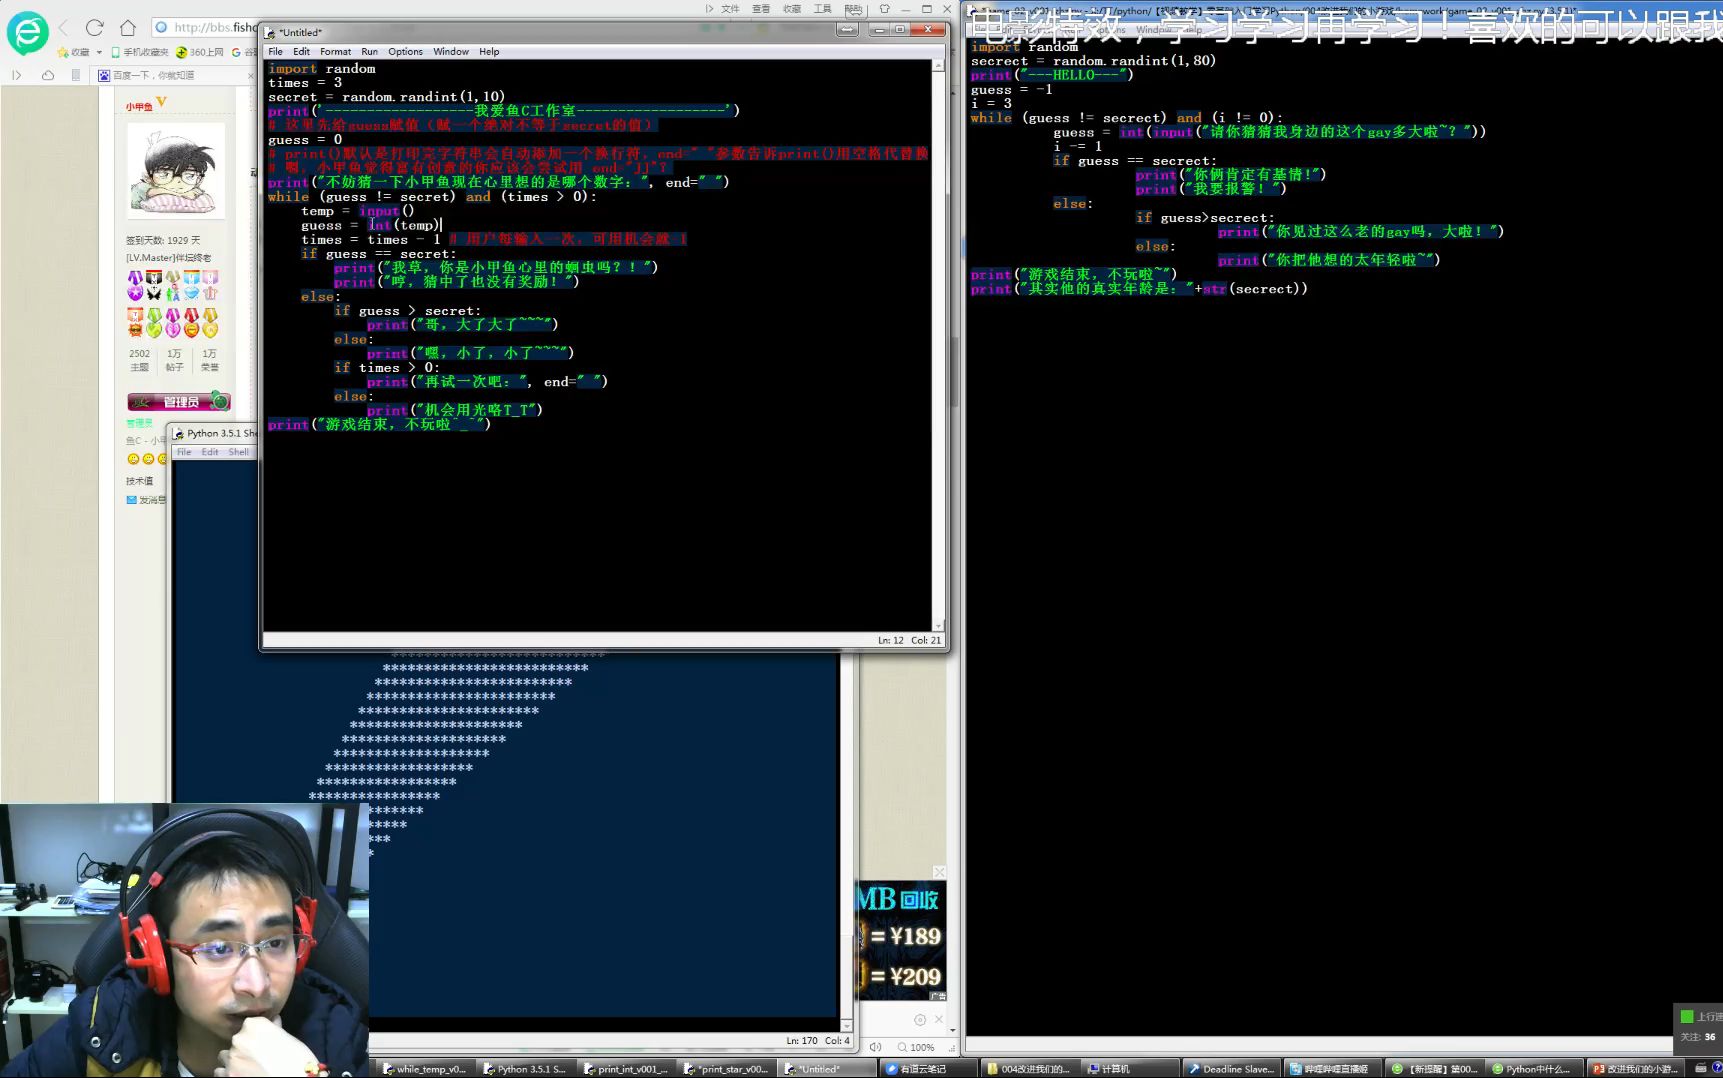Open 有道云笔记 from the taskbar

922,1069
